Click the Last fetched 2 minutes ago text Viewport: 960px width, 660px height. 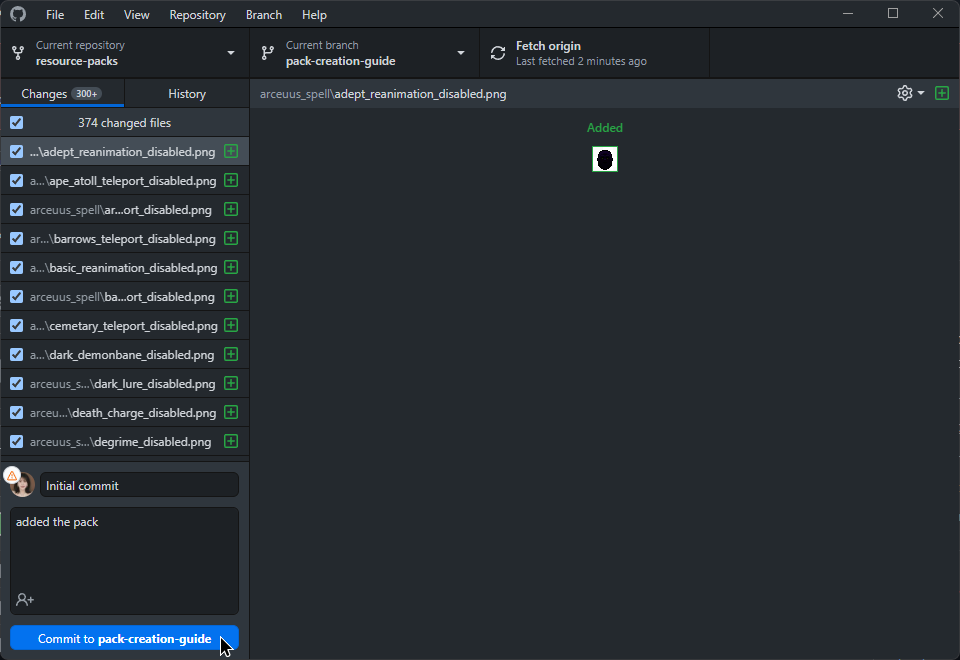pos(581,61)
